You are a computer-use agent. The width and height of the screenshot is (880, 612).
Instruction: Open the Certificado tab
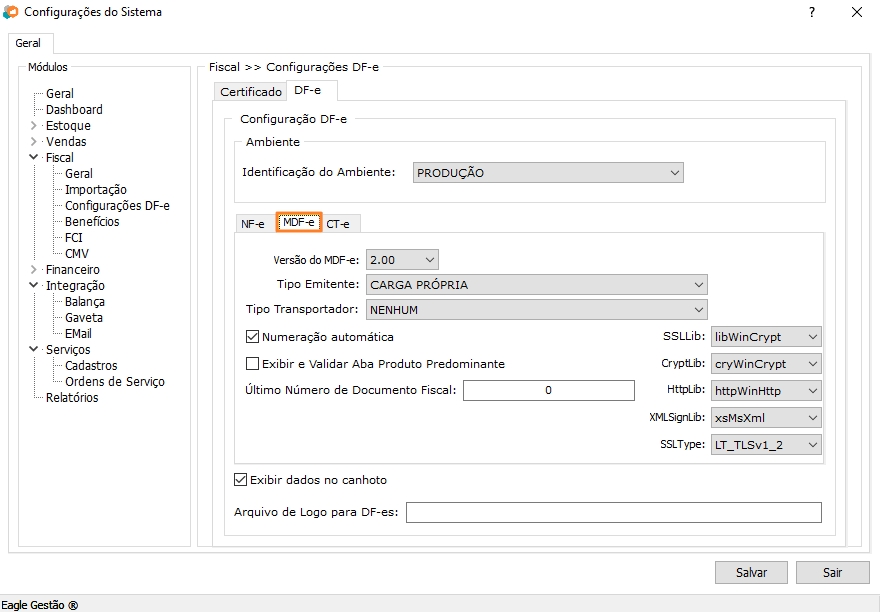(x=251, y=92)
